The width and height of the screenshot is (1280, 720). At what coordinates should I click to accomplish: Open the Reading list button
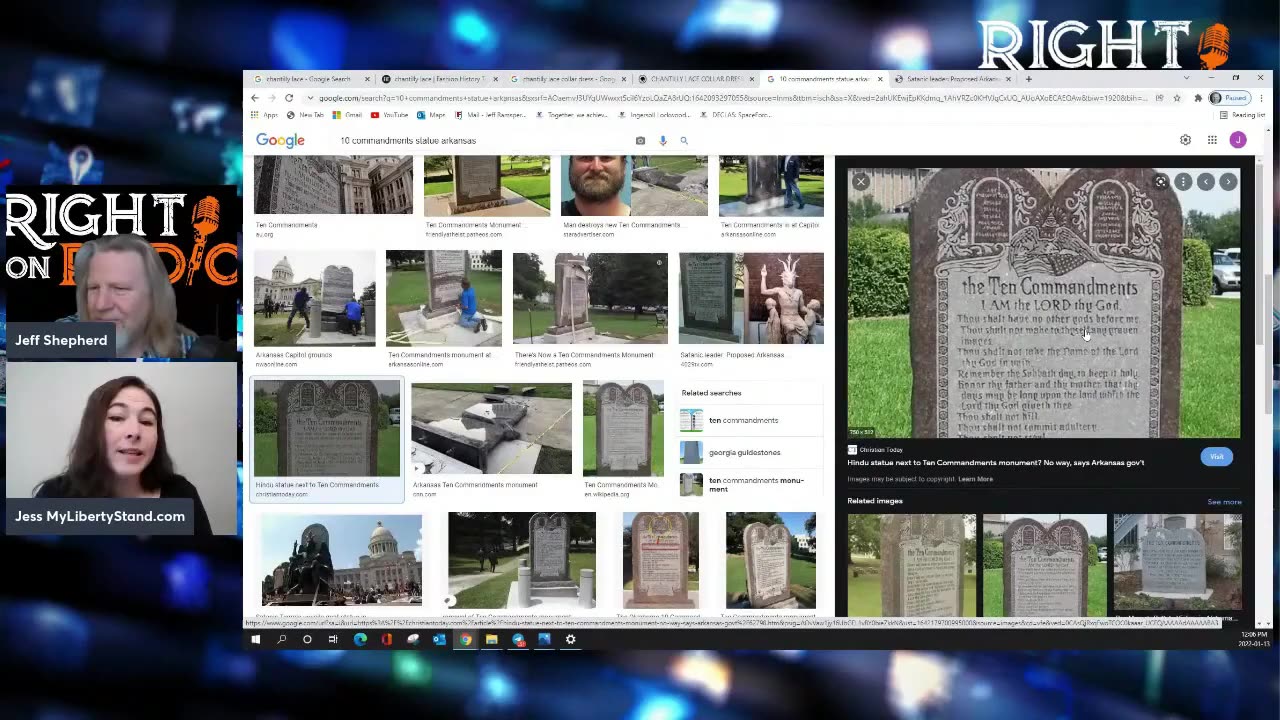pos(1243,115)
